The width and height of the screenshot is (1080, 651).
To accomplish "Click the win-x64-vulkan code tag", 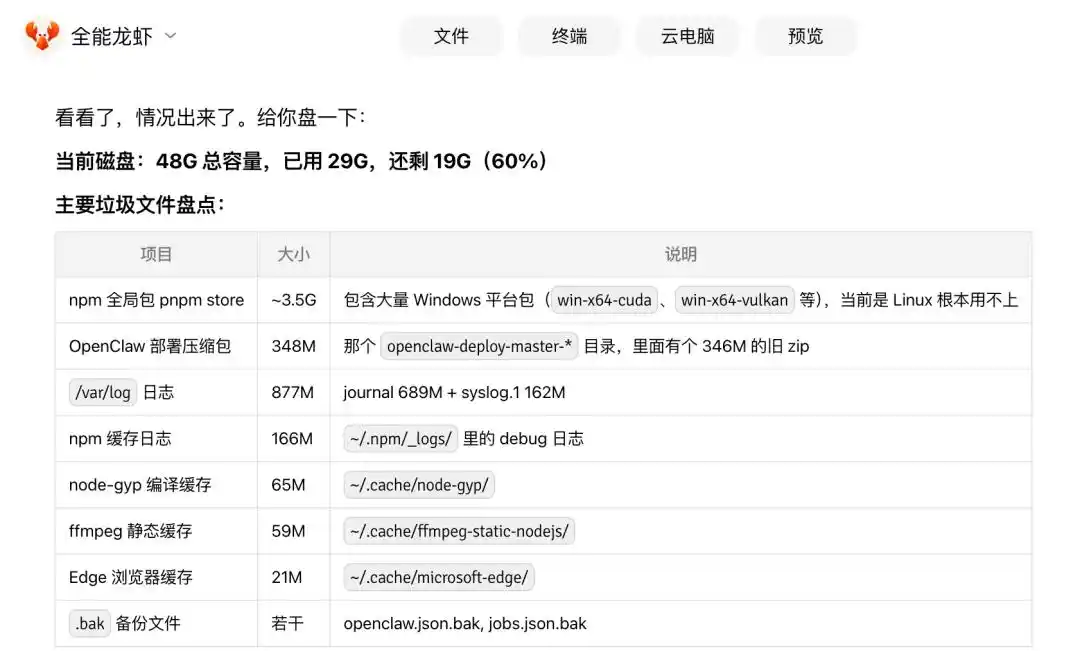I will (x=734, y=300).
